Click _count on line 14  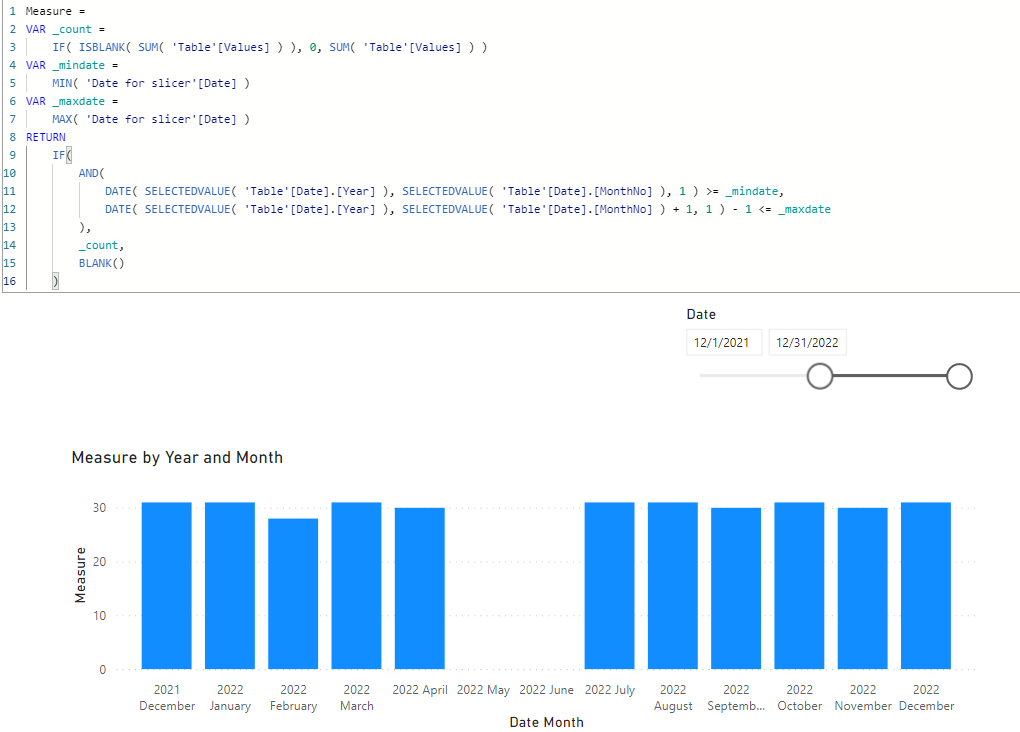[x=99, y=245]
